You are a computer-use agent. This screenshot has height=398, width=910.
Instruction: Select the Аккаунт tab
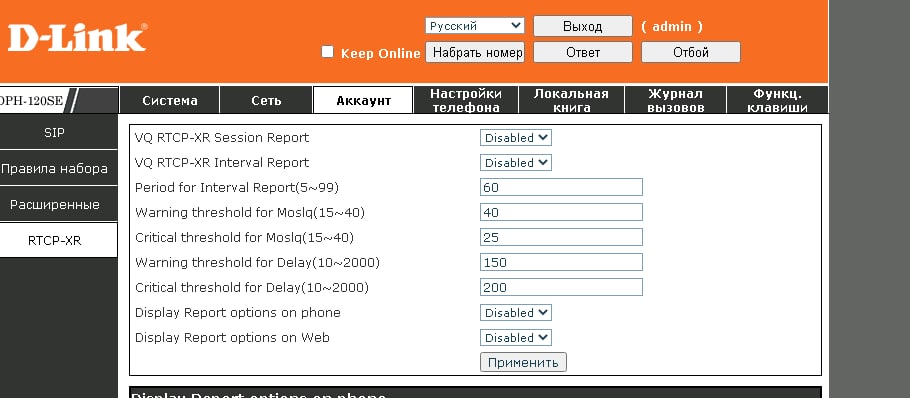(x=363, y=100)
